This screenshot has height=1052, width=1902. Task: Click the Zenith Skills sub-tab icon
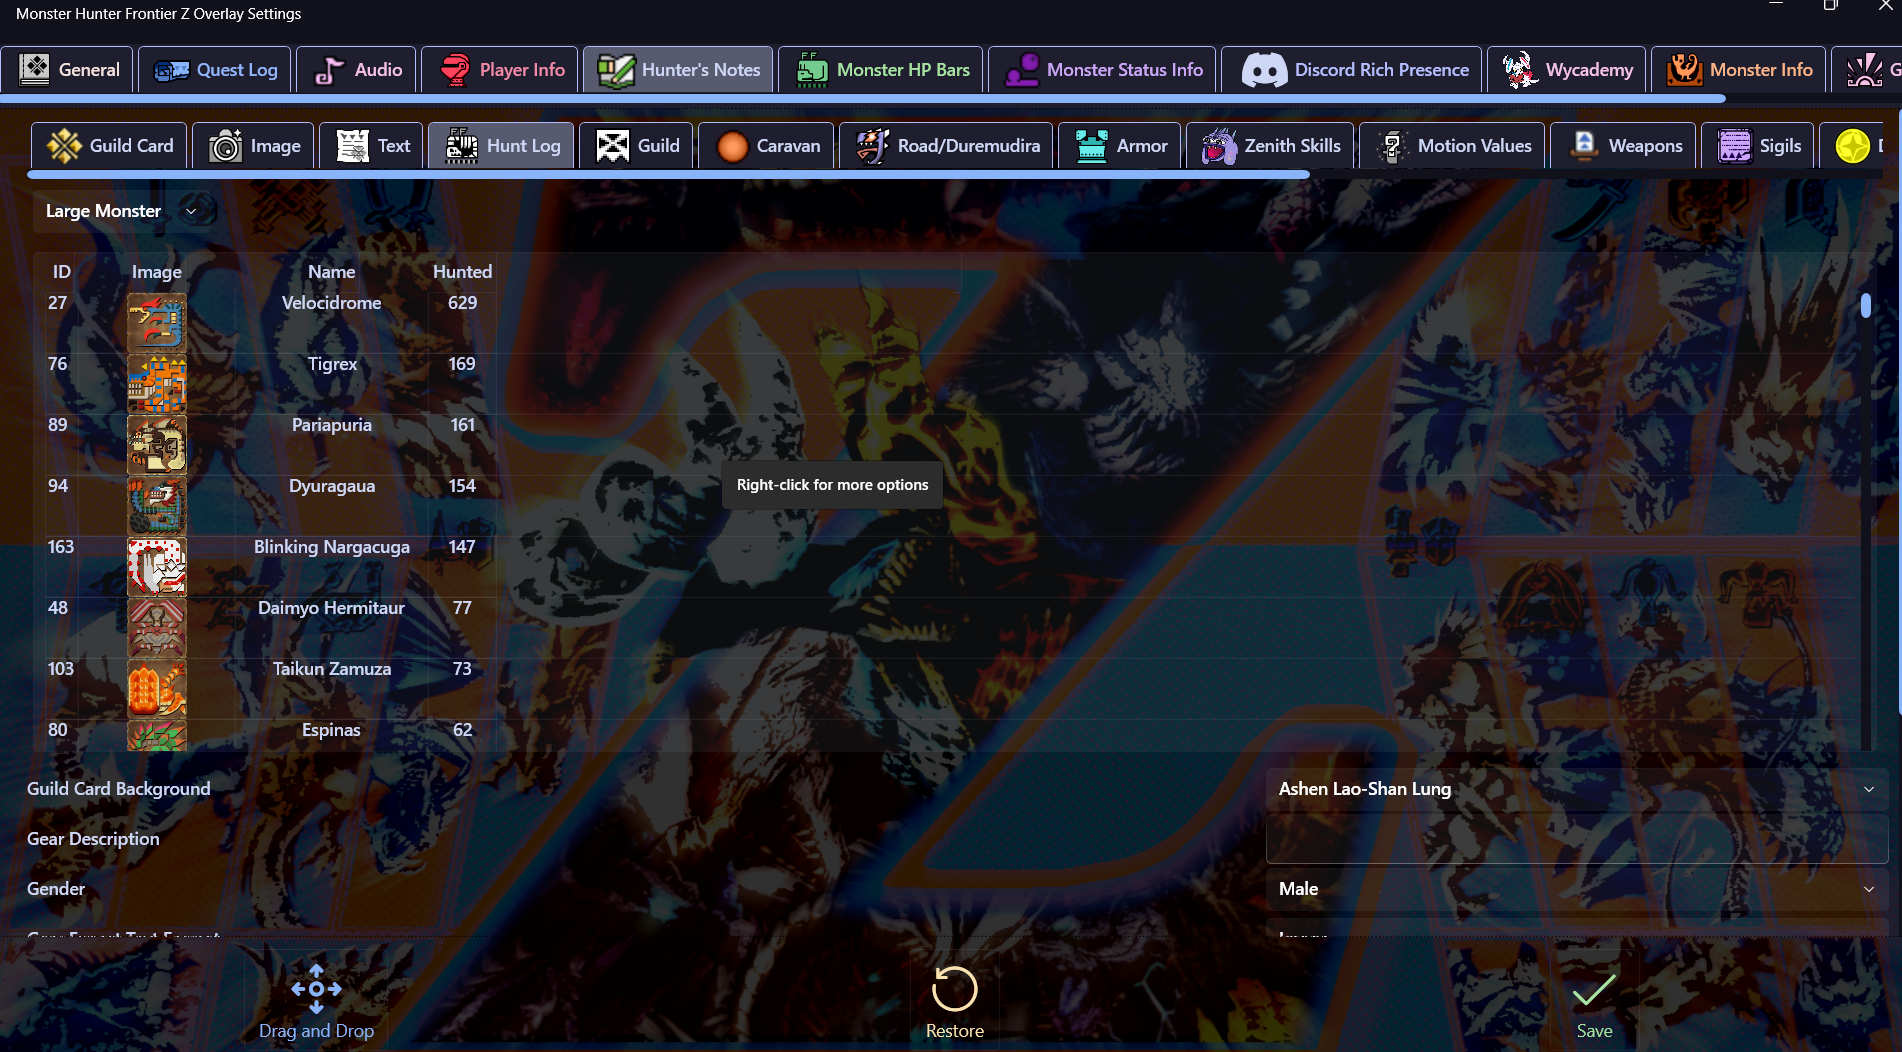(x=1219, y=146)
